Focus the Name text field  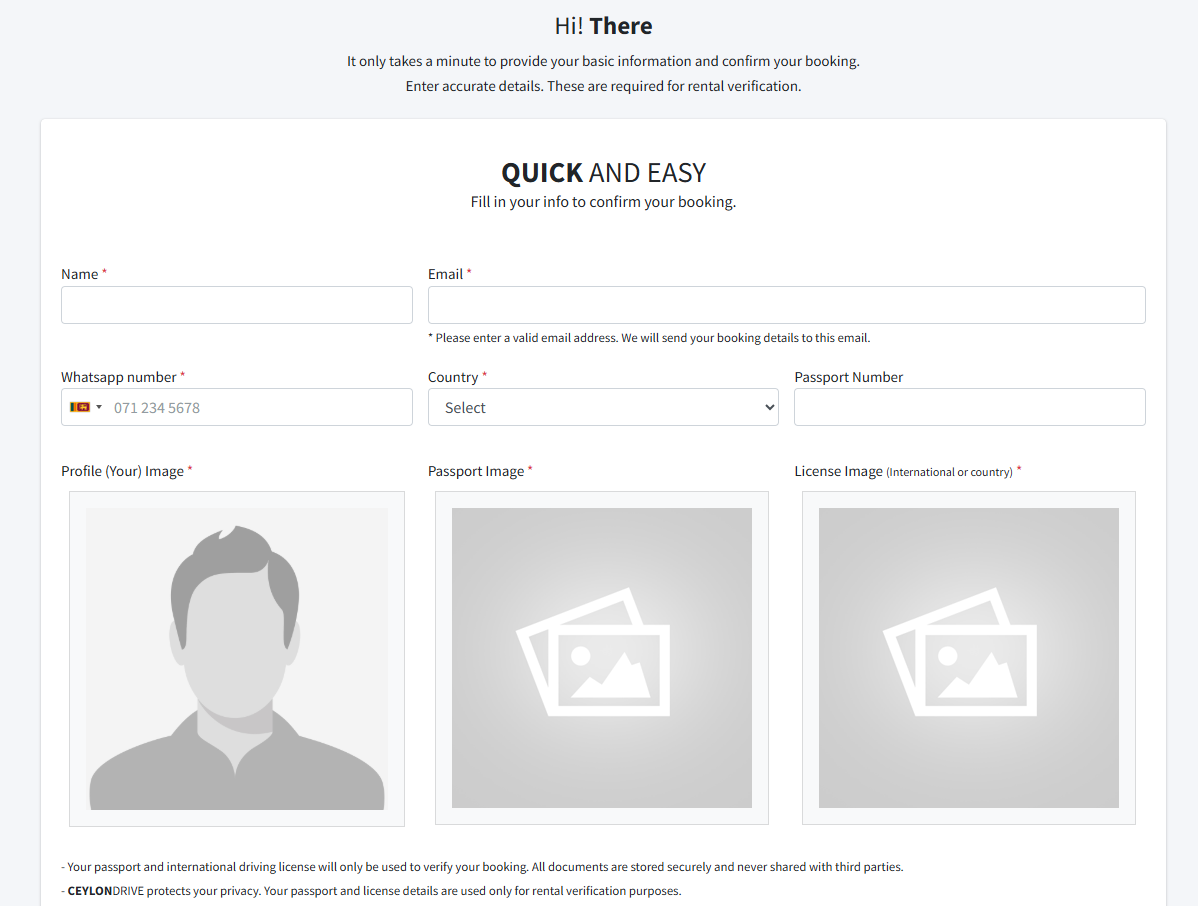[x=237, y=305]
